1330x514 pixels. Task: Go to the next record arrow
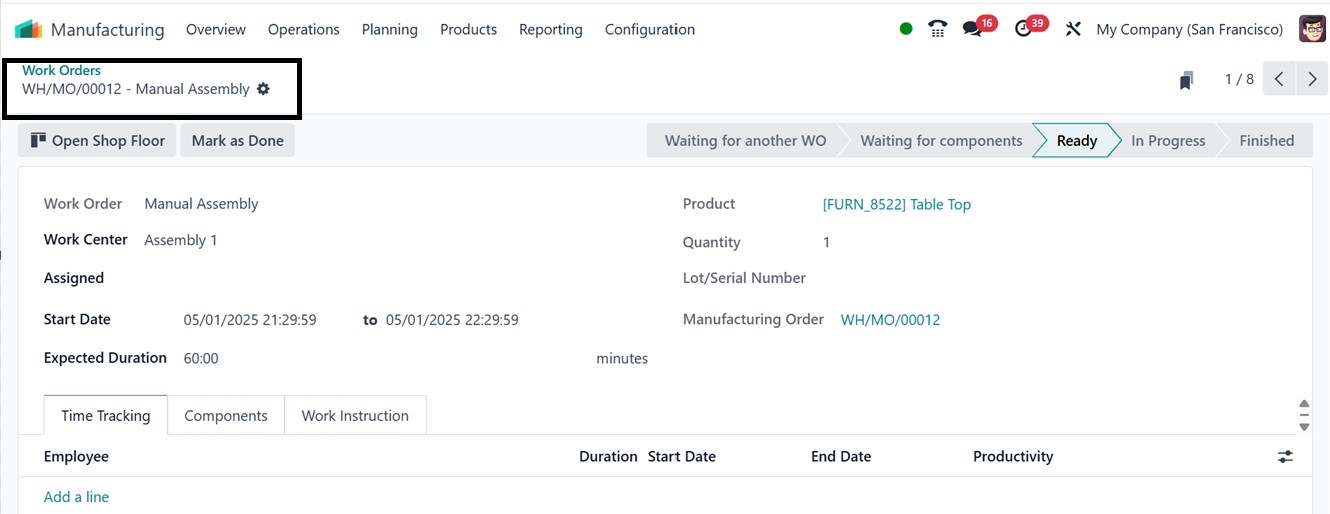click(x=1312, y=79)
